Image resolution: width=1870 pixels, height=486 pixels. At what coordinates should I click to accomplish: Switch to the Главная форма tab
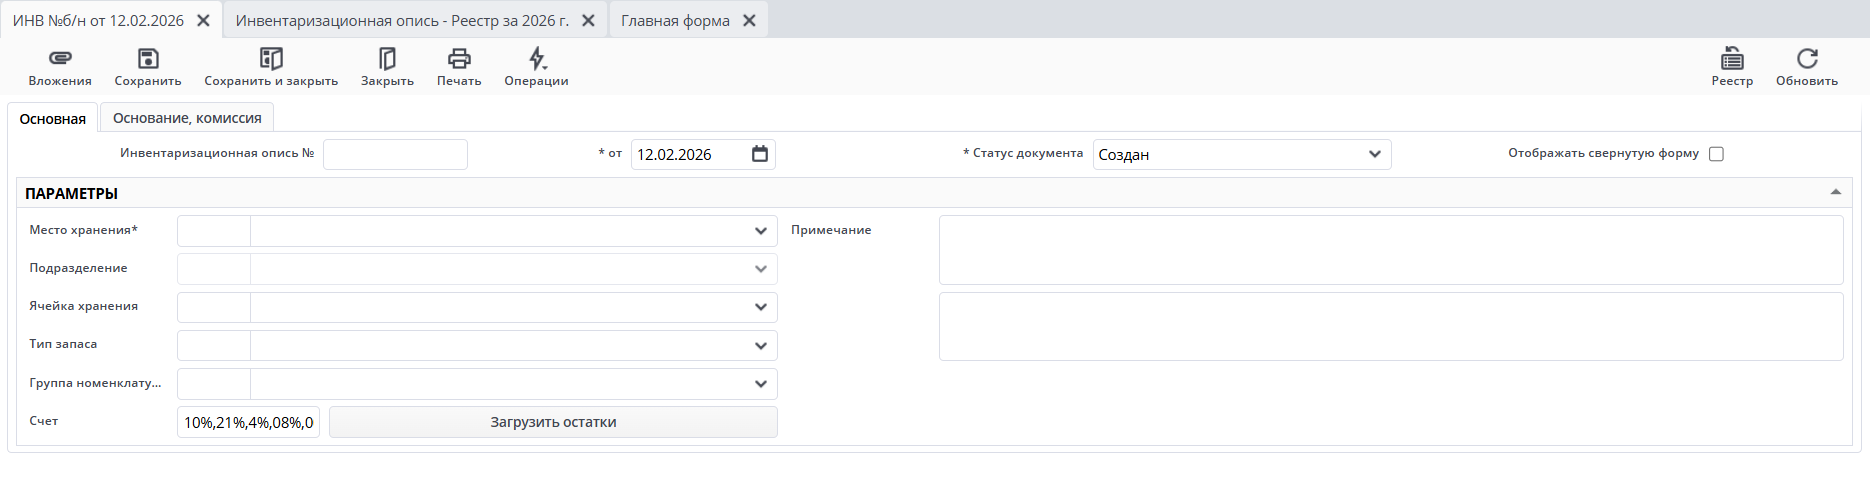coord(675,21)
